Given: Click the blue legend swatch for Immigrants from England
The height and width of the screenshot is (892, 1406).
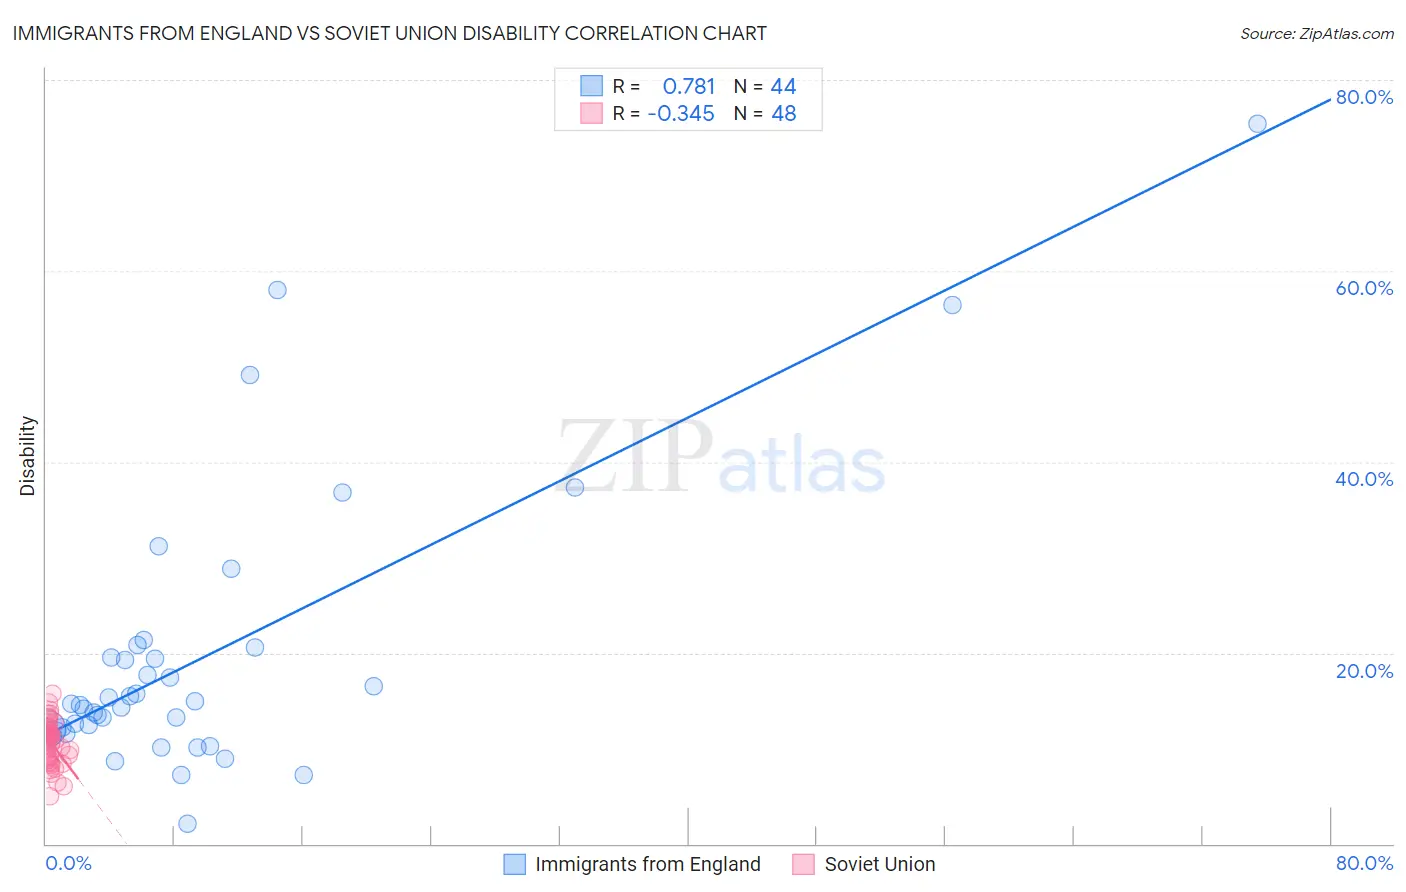Looking at the screenshot, I should (x=514, y=864).
